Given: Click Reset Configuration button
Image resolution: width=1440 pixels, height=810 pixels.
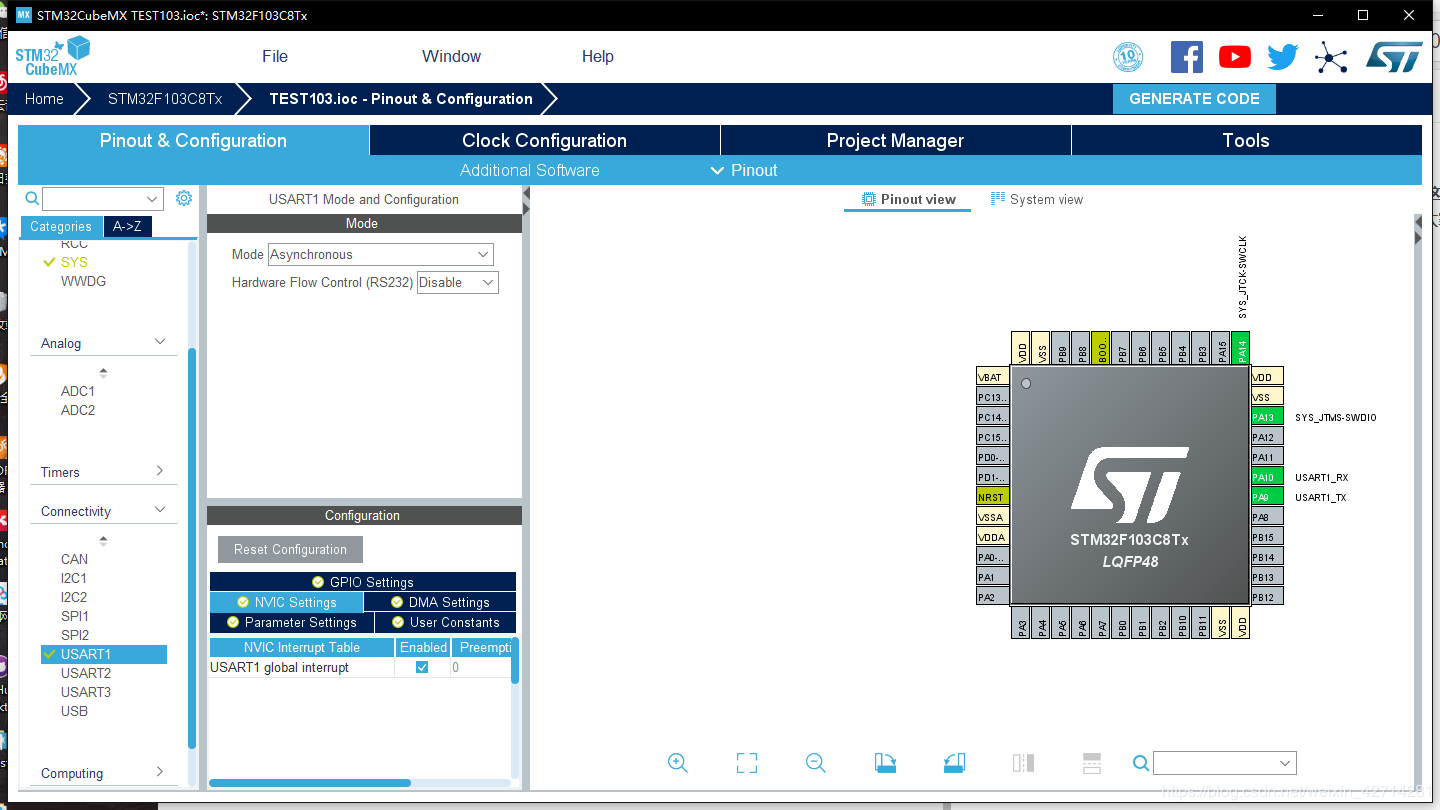Looking at the screenshot, I should [x=290, y=549].
